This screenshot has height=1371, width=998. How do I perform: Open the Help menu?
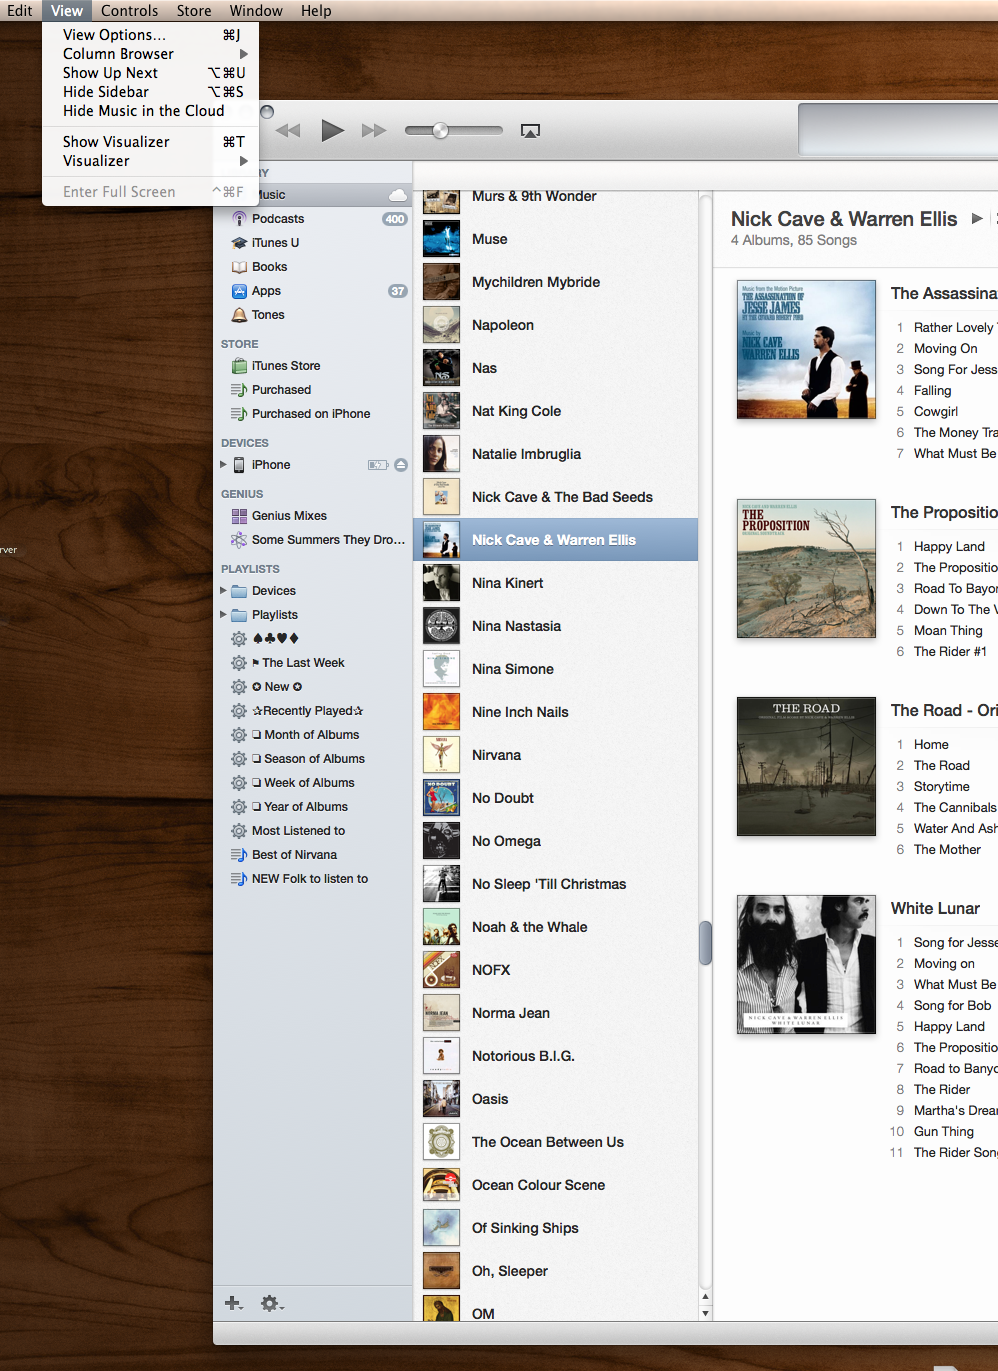[x=316, y=11]
